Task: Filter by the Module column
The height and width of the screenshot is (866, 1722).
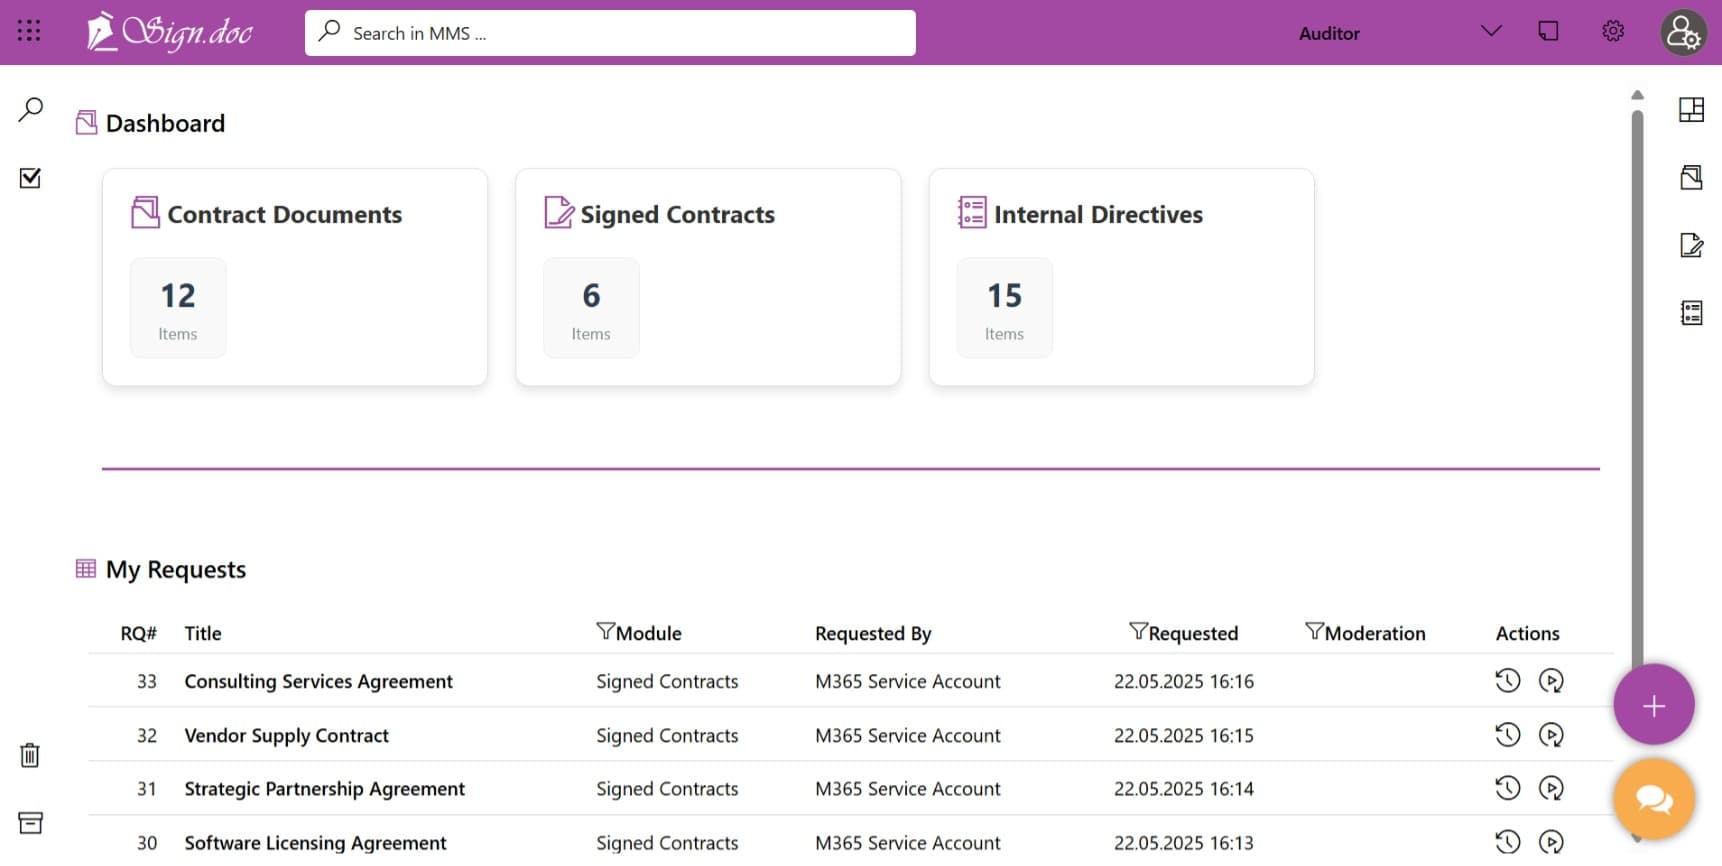Action: 605,631
